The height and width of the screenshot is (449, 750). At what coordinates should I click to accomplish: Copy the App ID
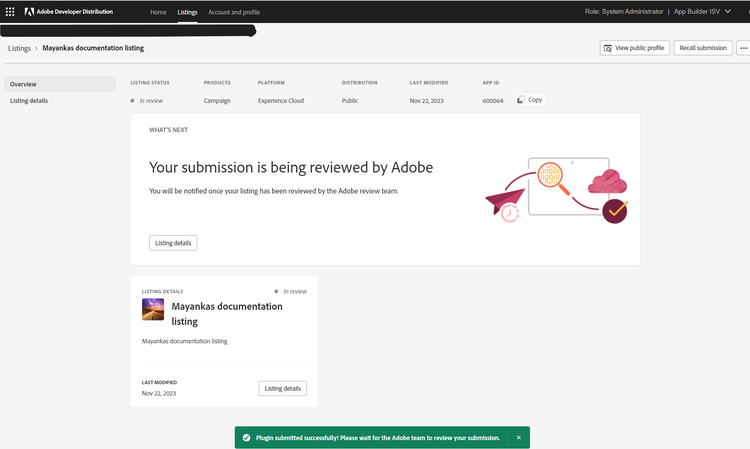[530, 99]
